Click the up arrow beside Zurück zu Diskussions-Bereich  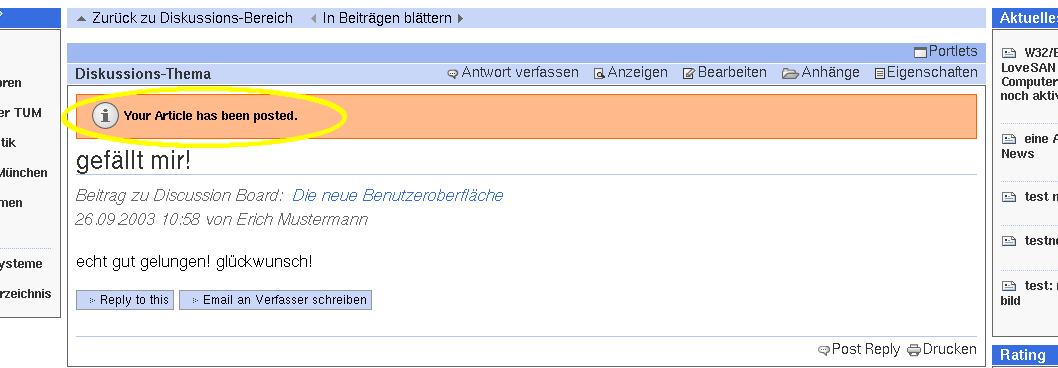pos(81,19)
